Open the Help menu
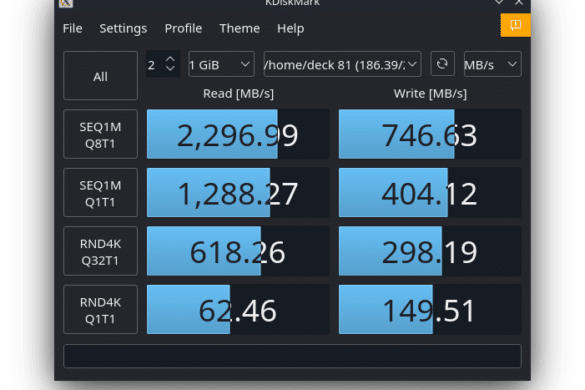 [290, 28]
